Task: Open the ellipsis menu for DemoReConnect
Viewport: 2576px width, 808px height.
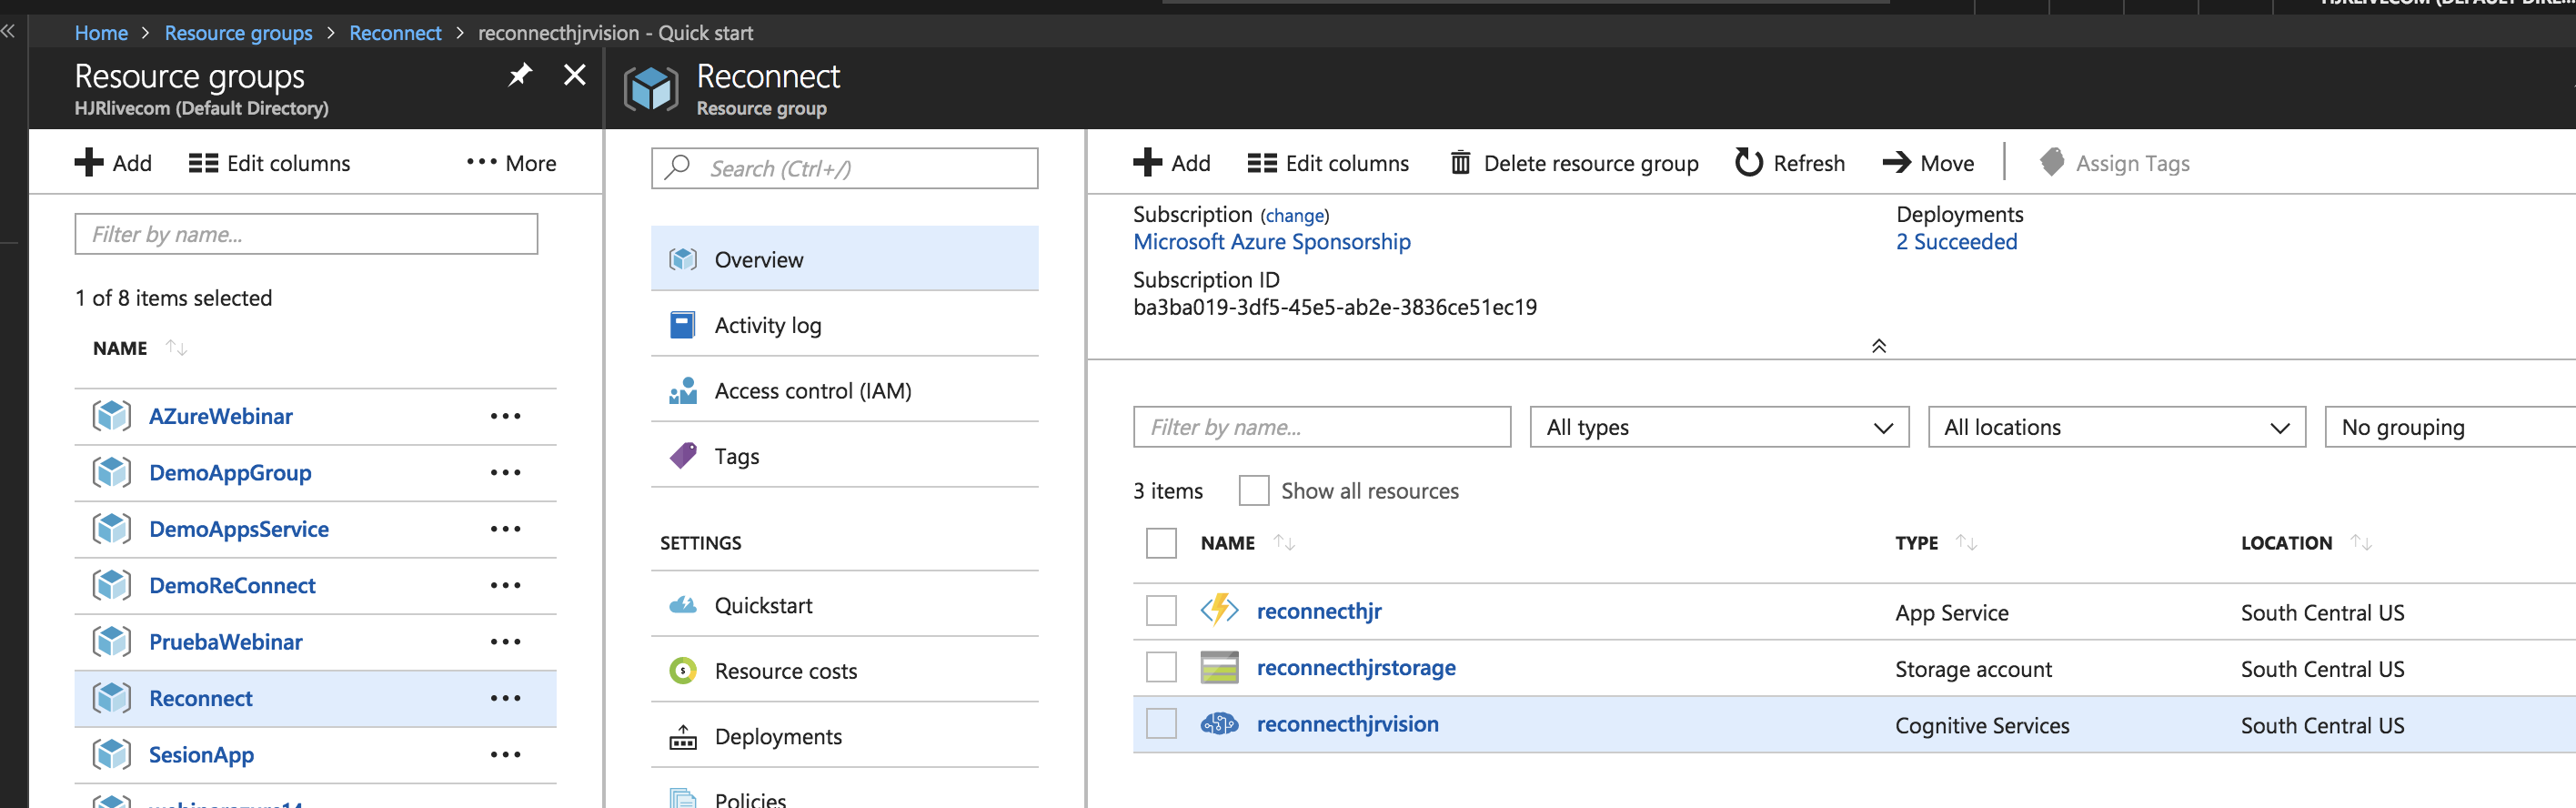Action: (x=505, y=585)
